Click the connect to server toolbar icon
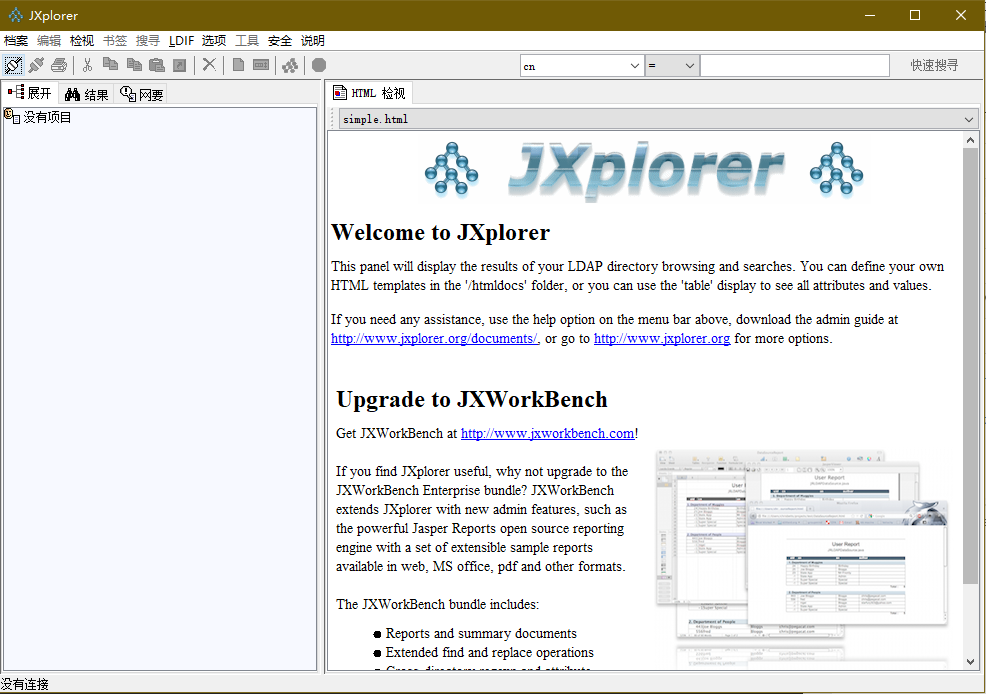The height and width of the screenshot is (694, 986). pyautogui.click(x=13, y=65)
